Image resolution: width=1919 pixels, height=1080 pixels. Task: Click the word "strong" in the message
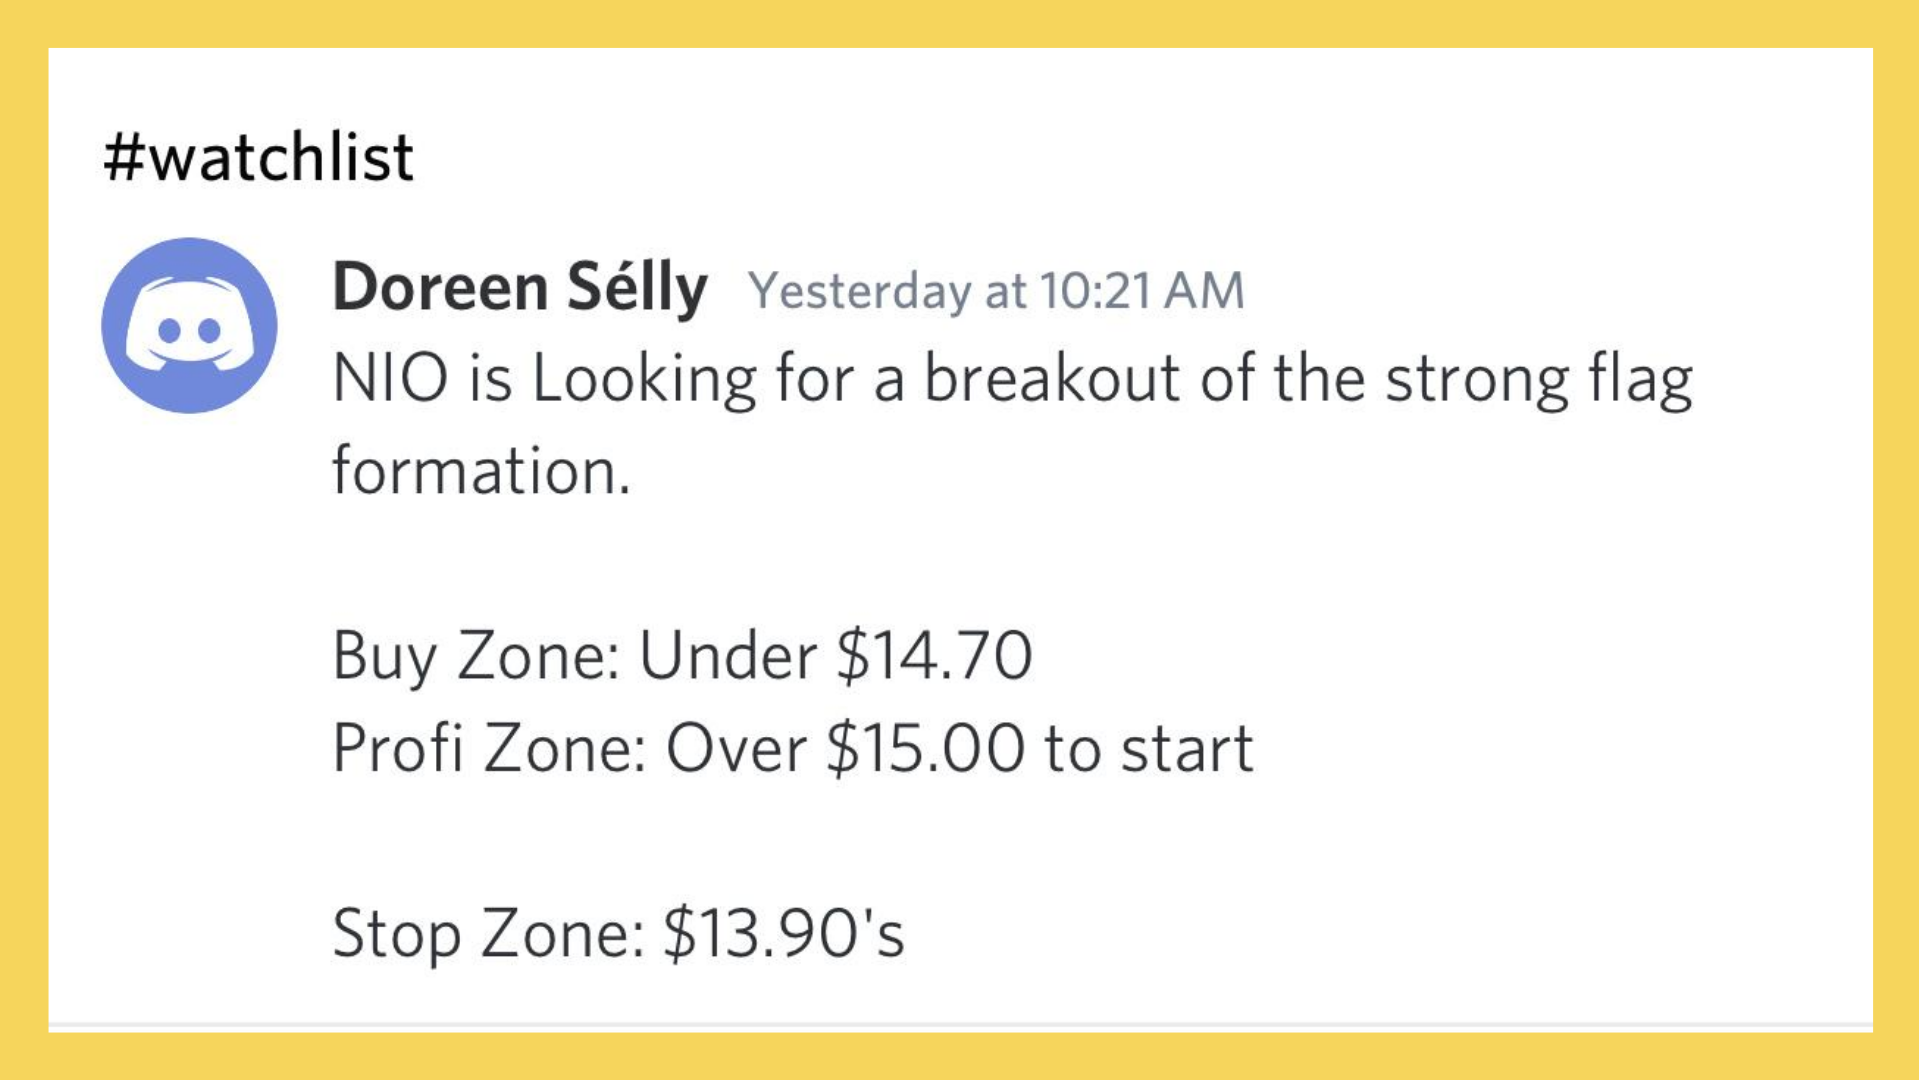pos(1477,380)
